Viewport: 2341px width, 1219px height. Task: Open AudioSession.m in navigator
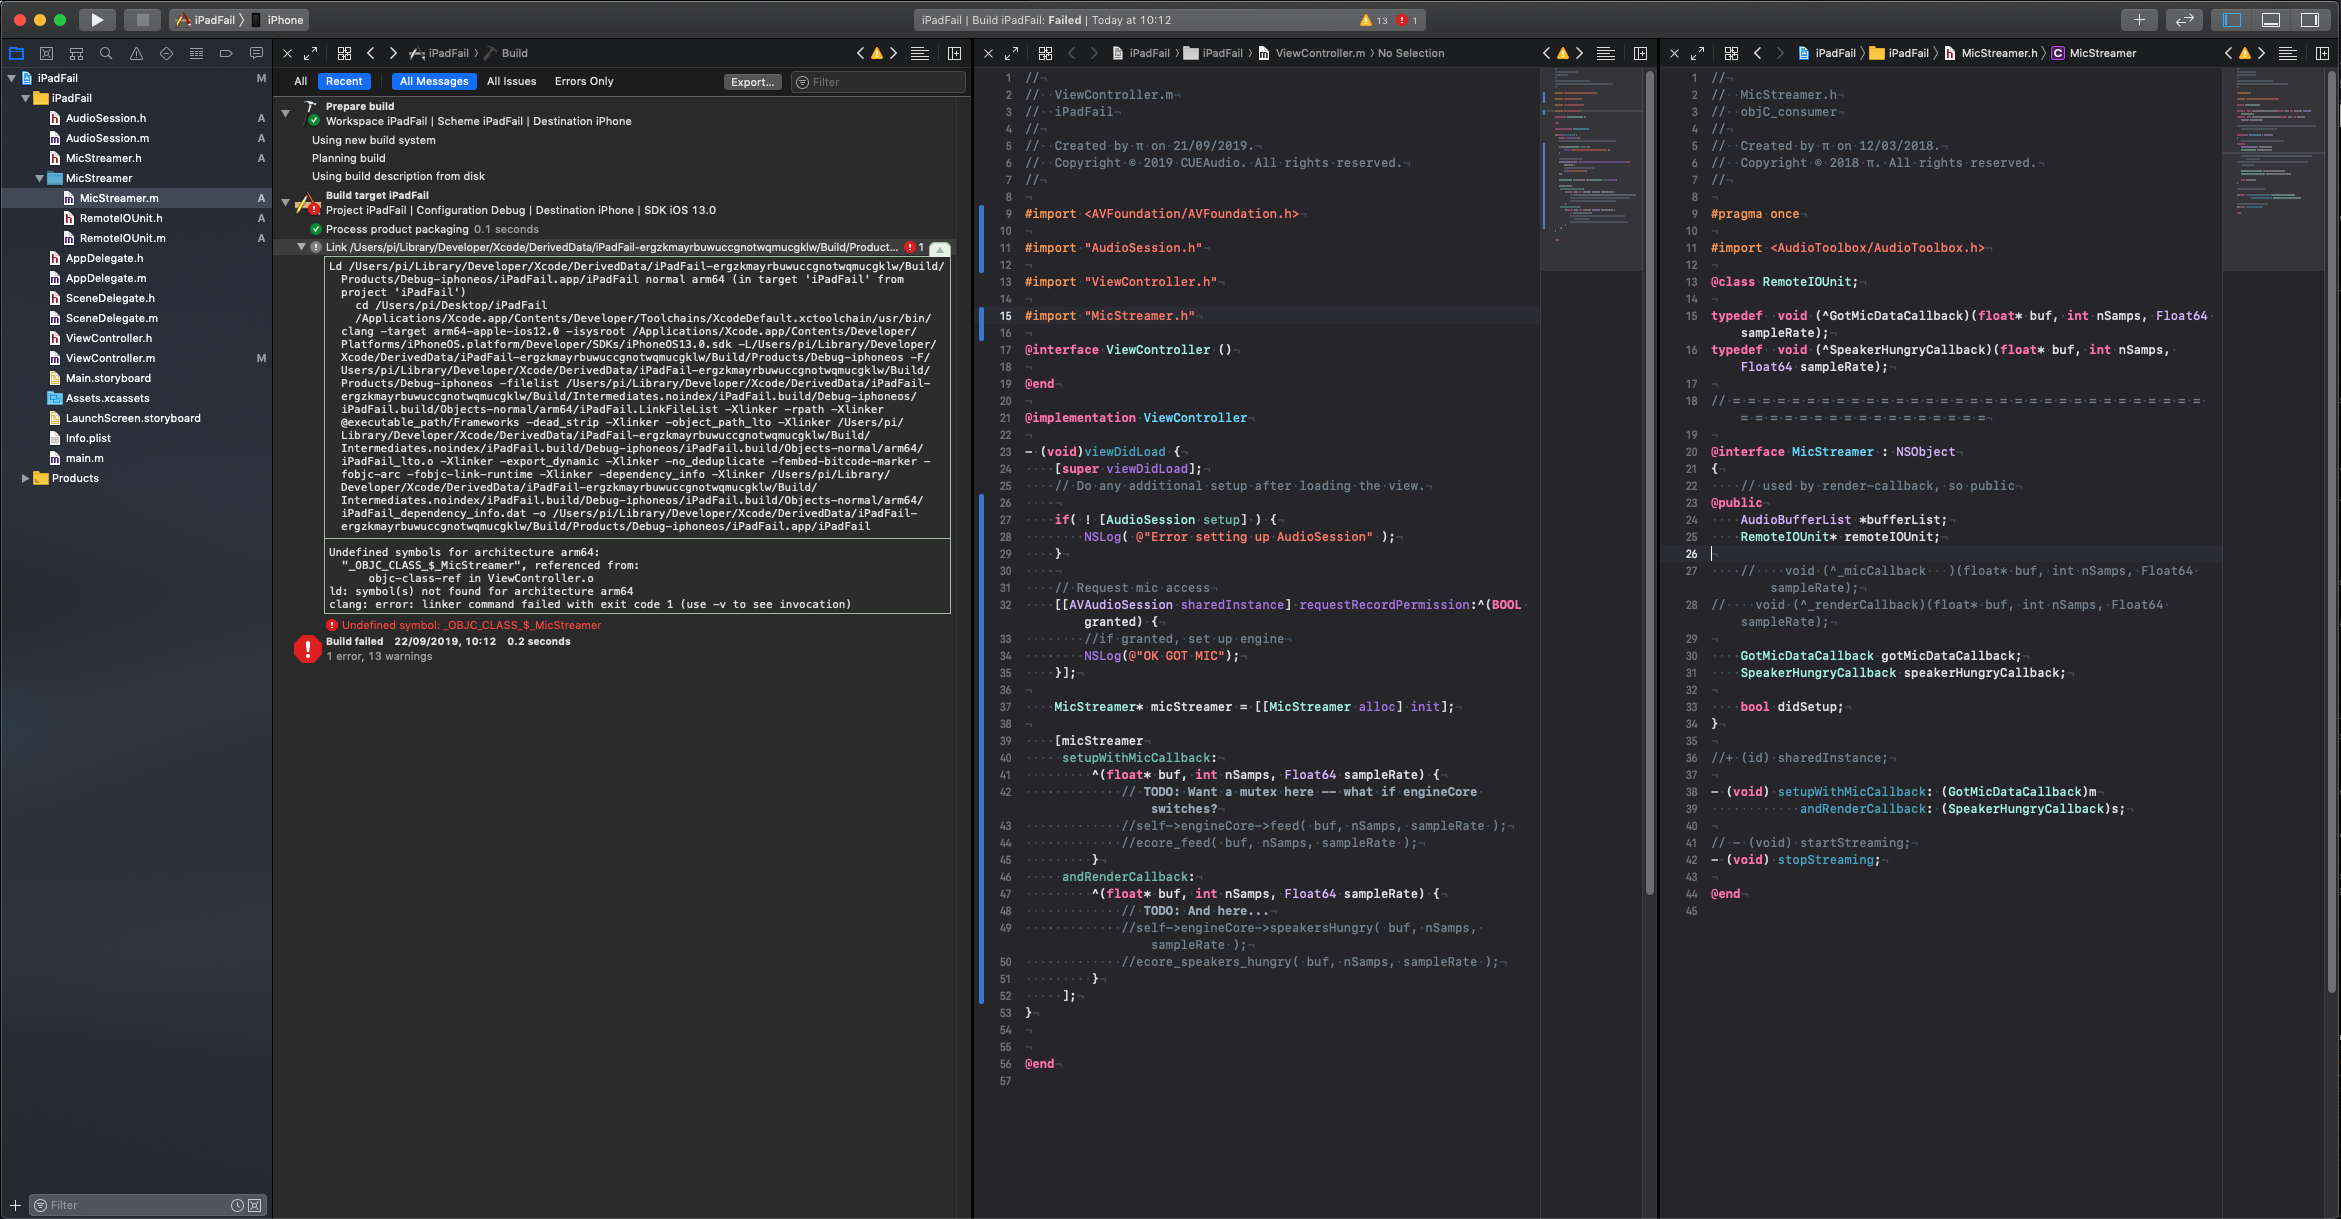point(106,138)
